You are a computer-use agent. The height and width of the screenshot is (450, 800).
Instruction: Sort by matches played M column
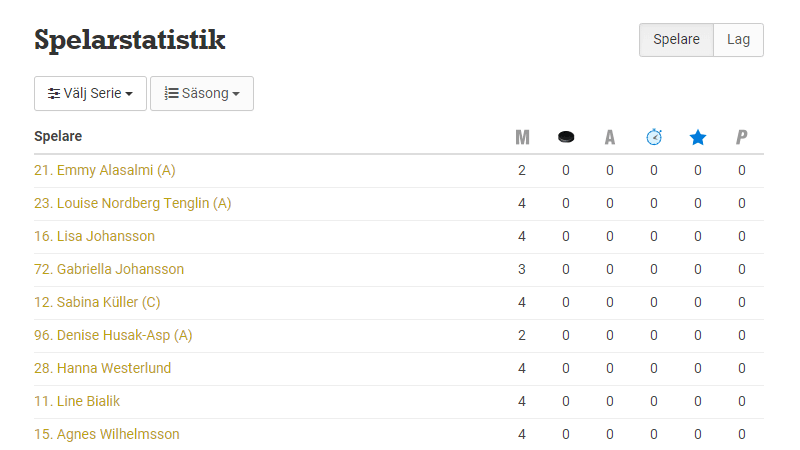point(522,137)
